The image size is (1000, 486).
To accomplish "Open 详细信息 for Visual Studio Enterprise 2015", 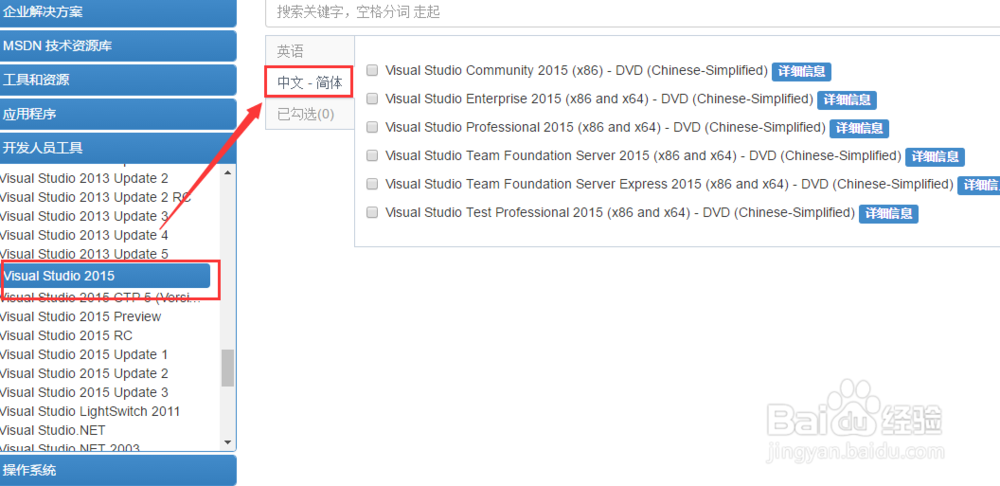I will tap(847, 100).
